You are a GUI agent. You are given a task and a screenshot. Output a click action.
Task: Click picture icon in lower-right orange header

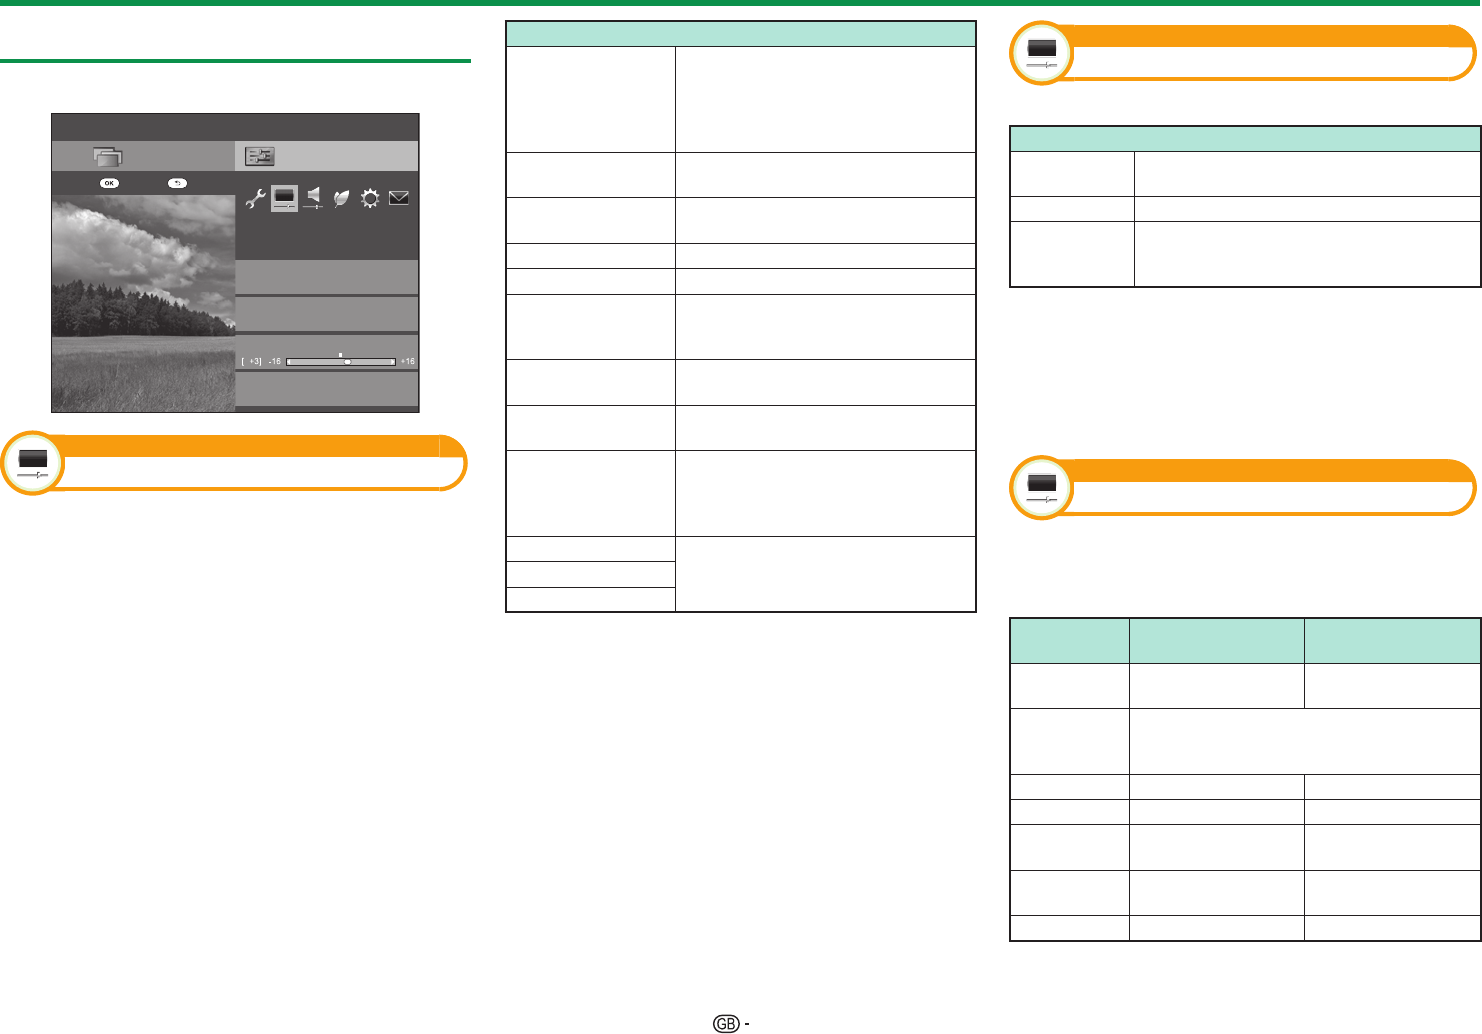coord(1041,487)
